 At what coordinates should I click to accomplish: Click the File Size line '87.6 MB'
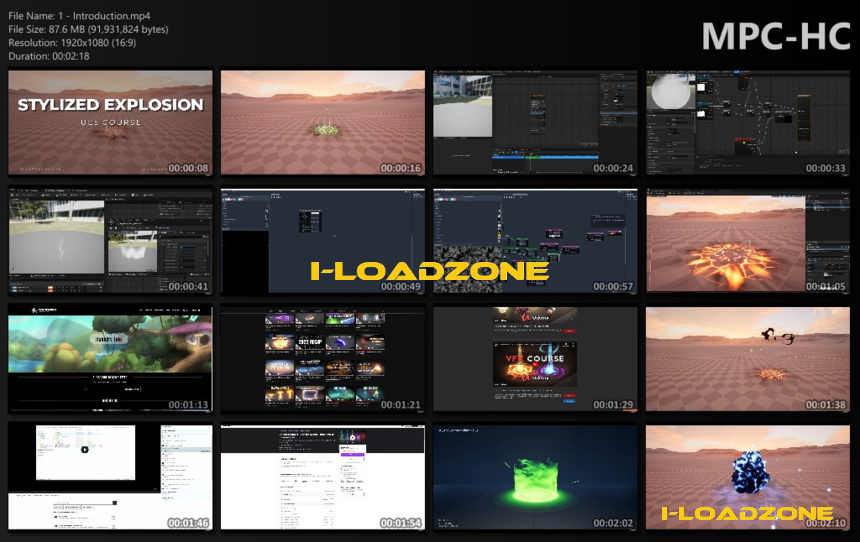point(66,29)
